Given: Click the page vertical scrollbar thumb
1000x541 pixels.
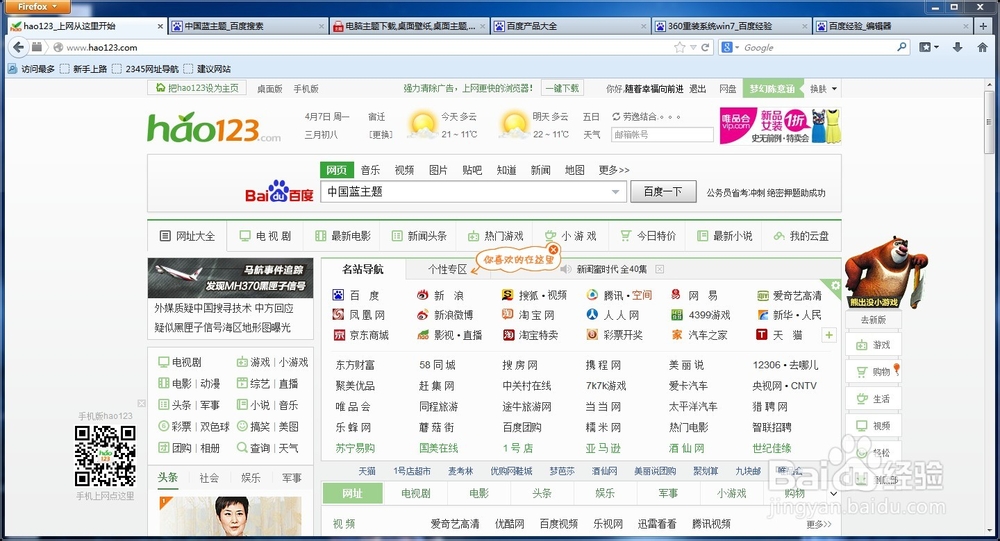Looking at the screenshot, I should click(989, 121).
